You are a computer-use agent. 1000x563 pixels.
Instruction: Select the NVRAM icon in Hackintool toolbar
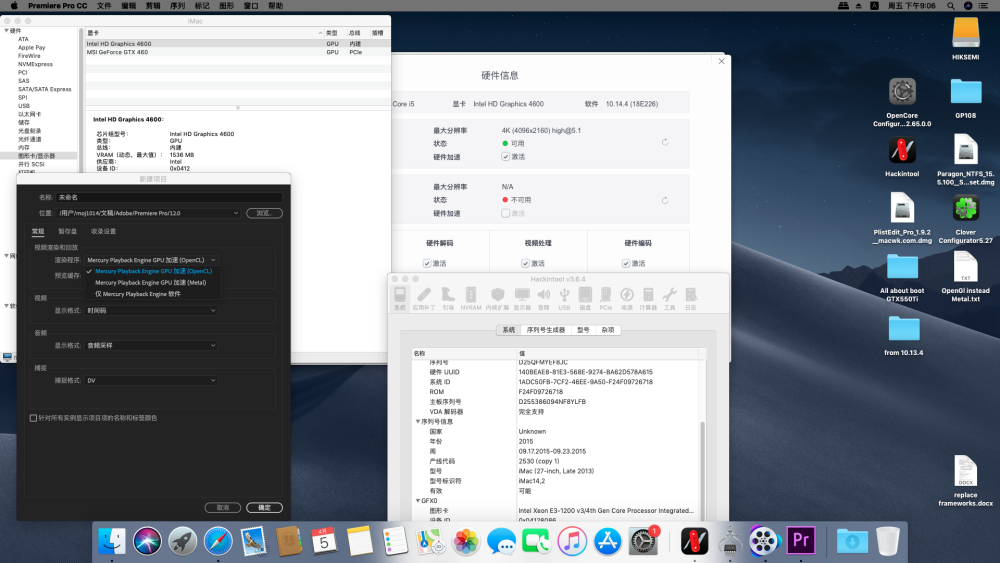471,298
